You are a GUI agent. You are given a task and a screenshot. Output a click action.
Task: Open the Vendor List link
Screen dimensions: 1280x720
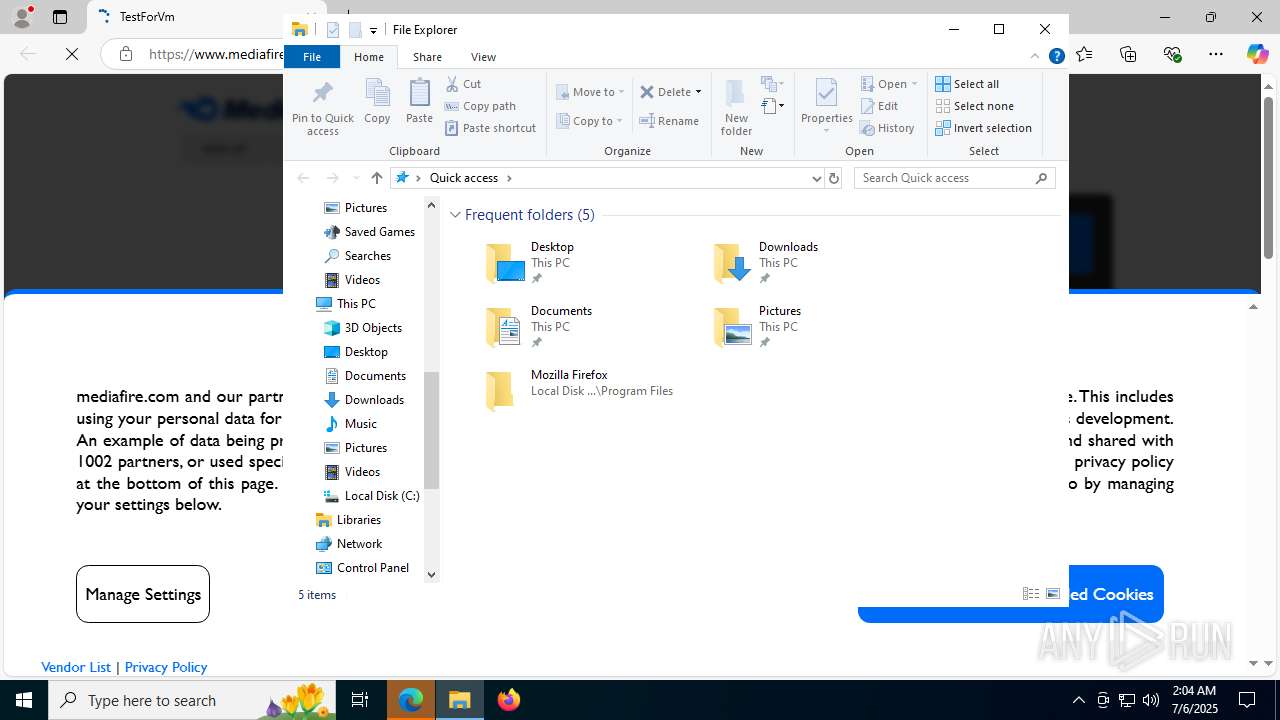[76, 667]
